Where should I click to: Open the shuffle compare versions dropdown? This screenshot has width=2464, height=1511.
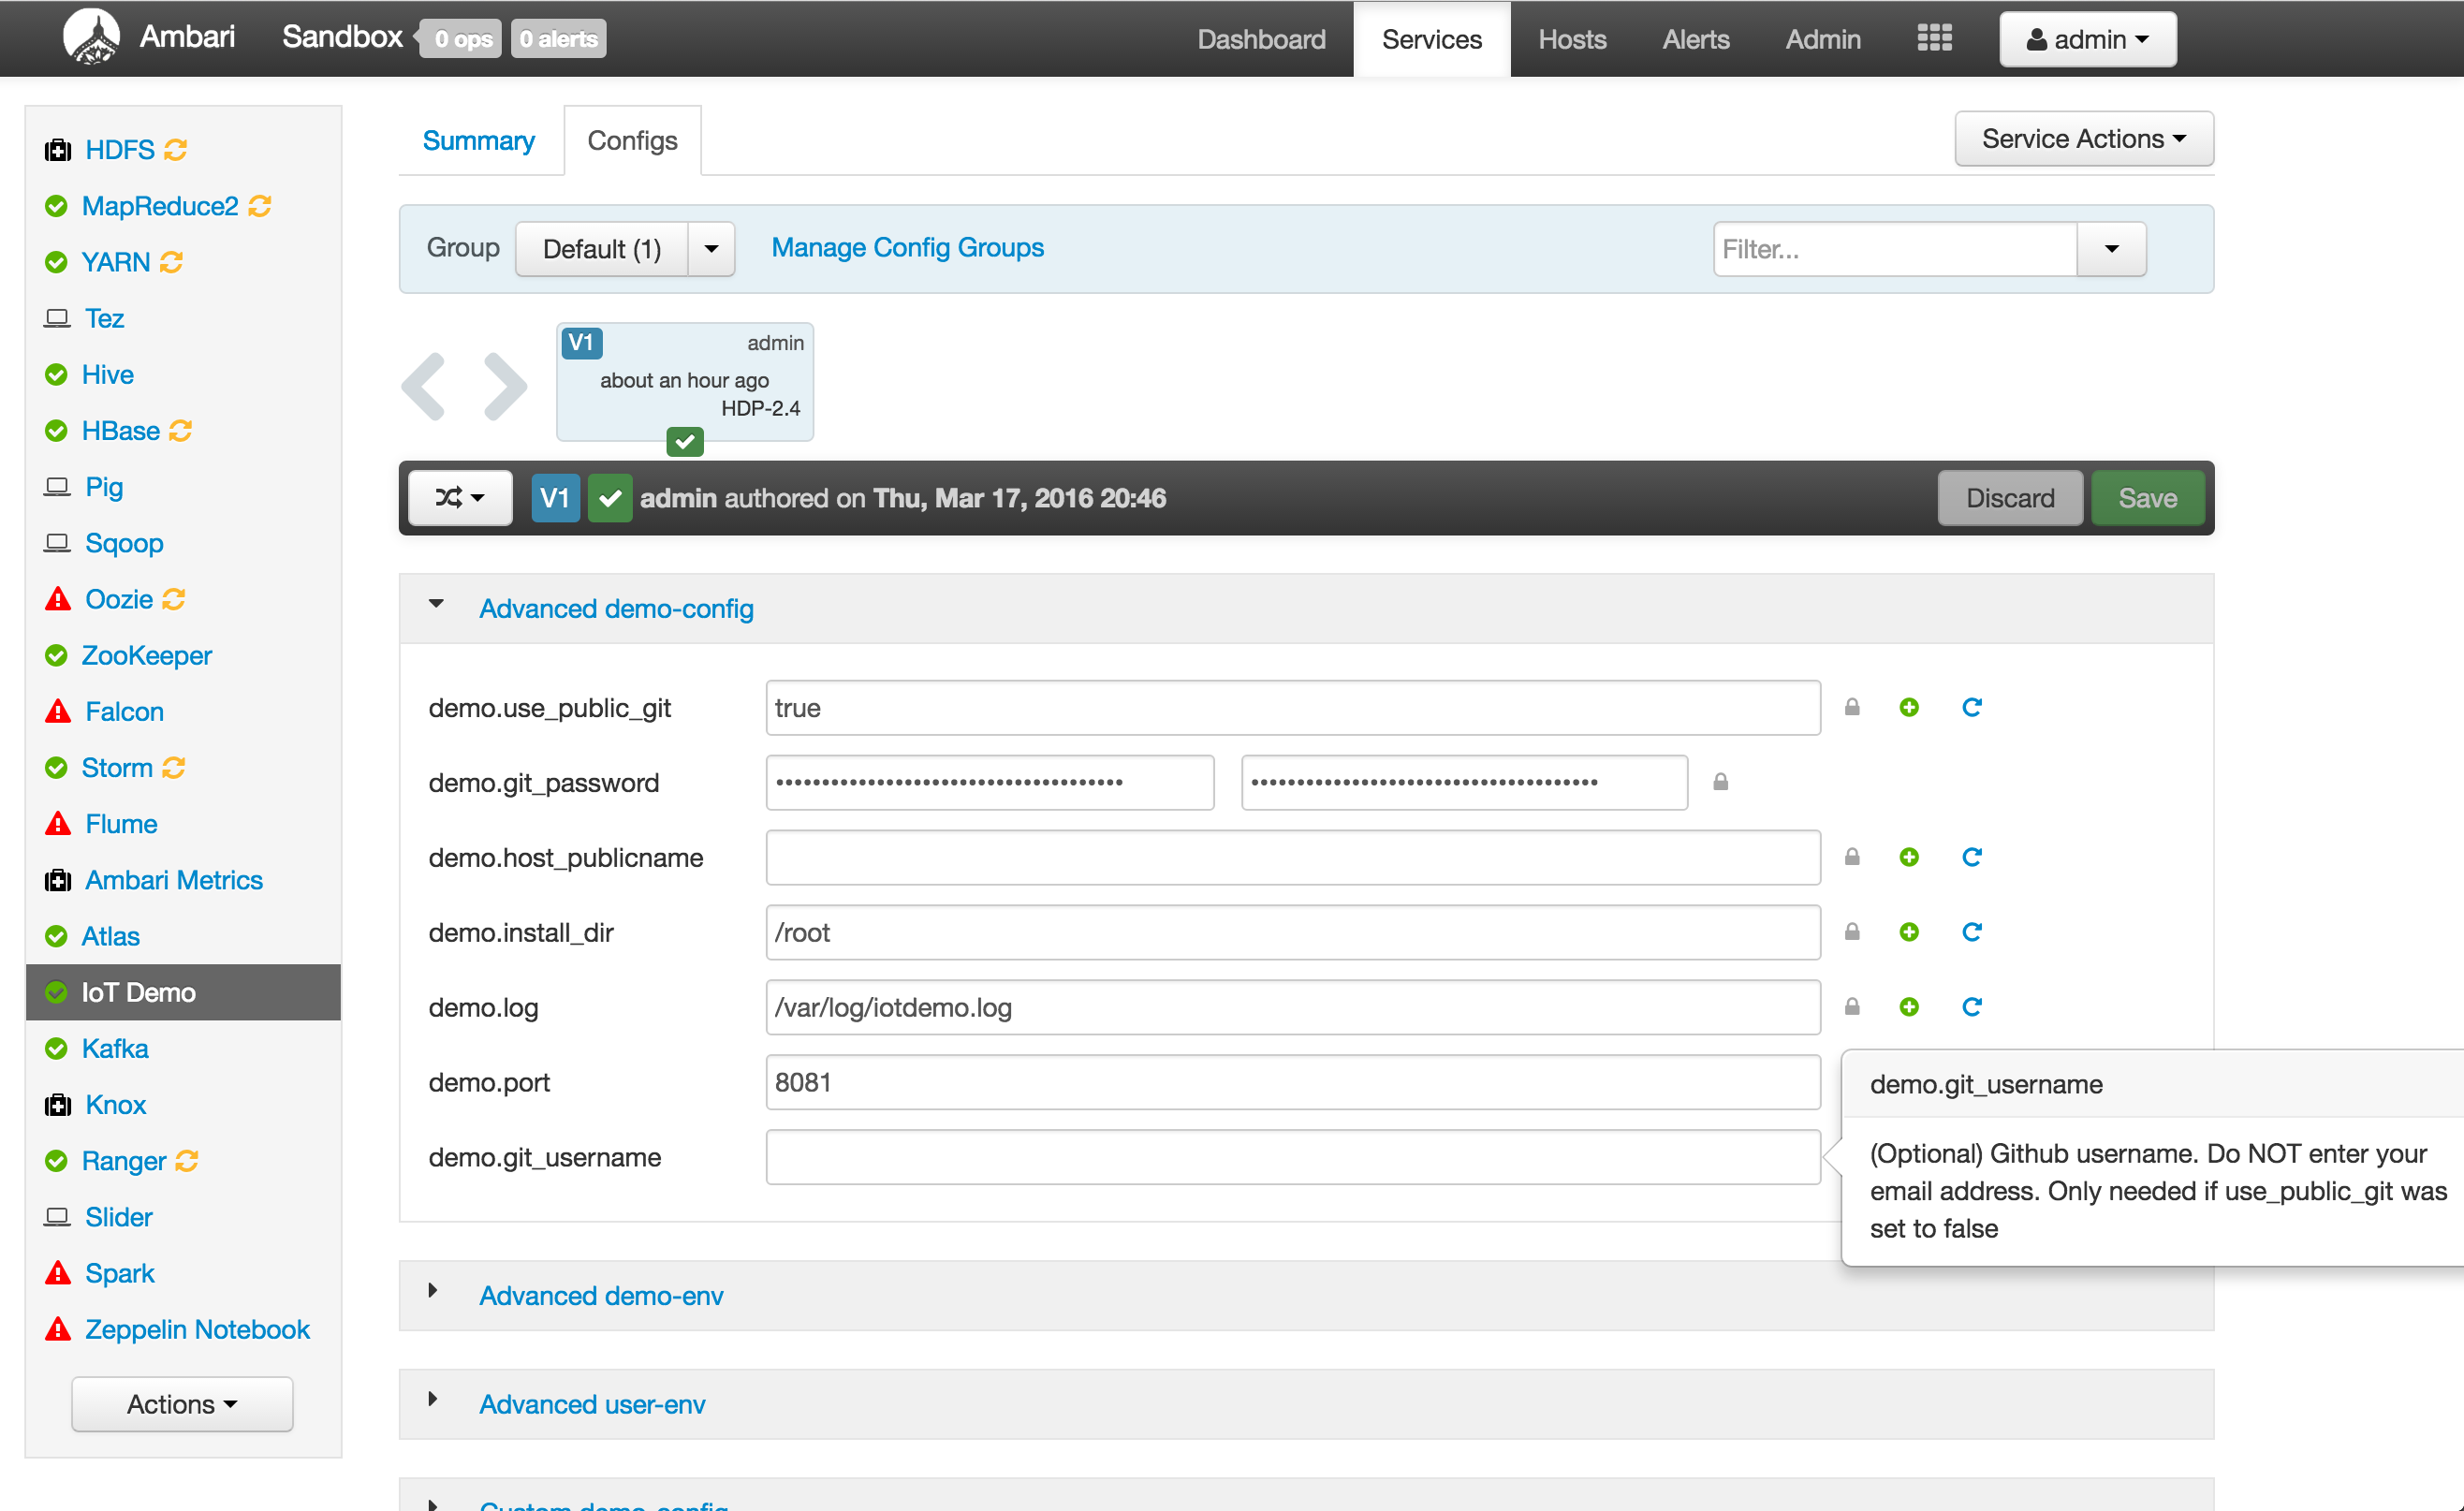point(460,498)
